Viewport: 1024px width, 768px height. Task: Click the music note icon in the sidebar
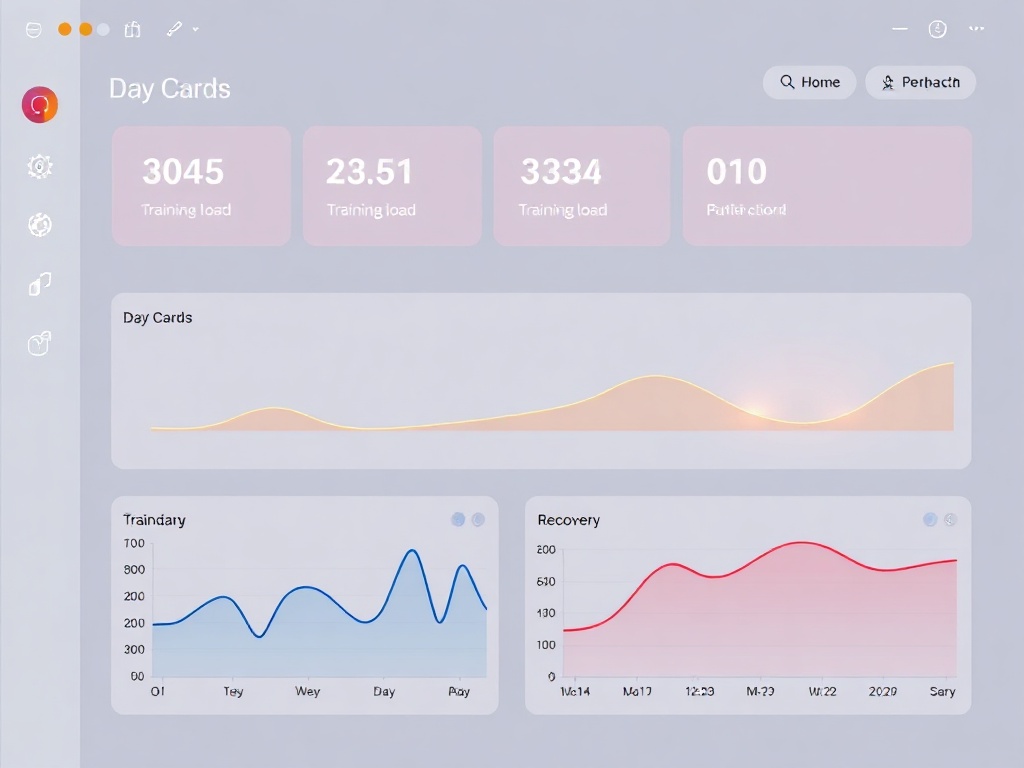[x=40, y=284]
